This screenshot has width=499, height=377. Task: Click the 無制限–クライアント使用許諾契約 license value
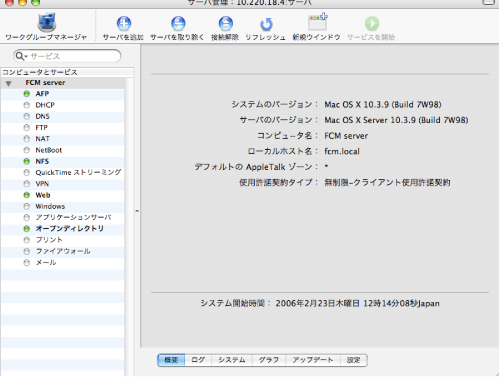(387, 182)
